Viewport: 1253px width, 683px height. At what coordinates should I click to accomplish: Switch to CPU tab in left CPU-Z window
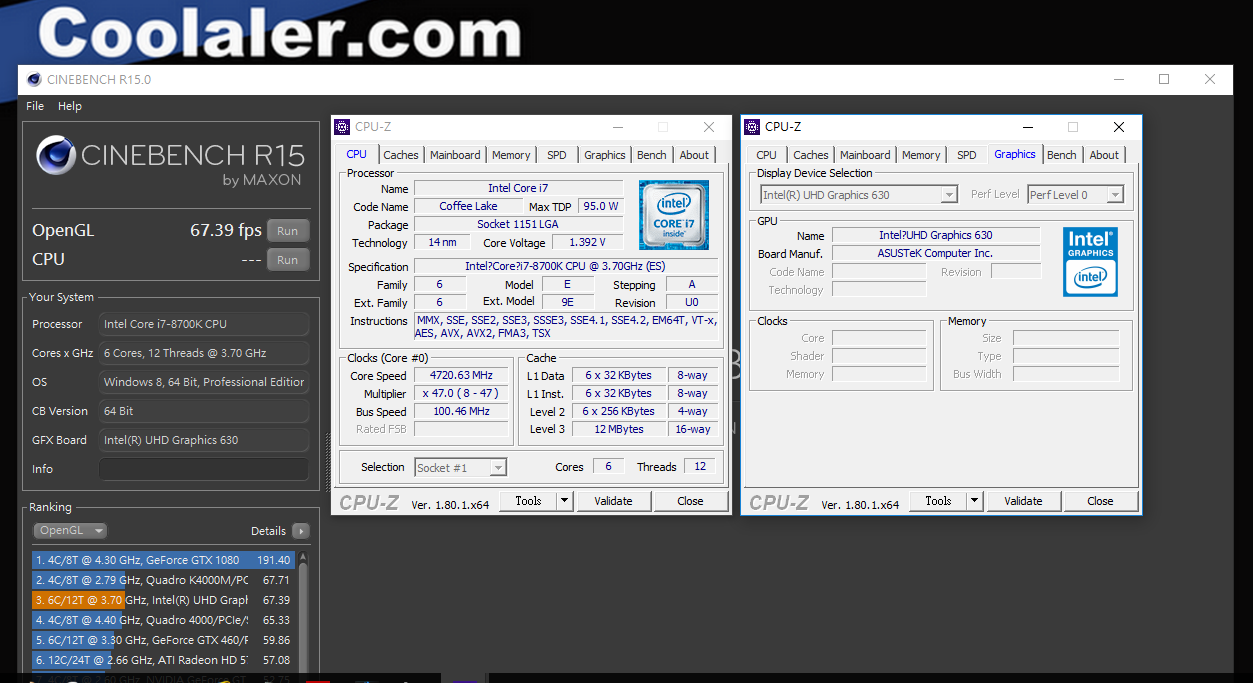click(357, 154)
